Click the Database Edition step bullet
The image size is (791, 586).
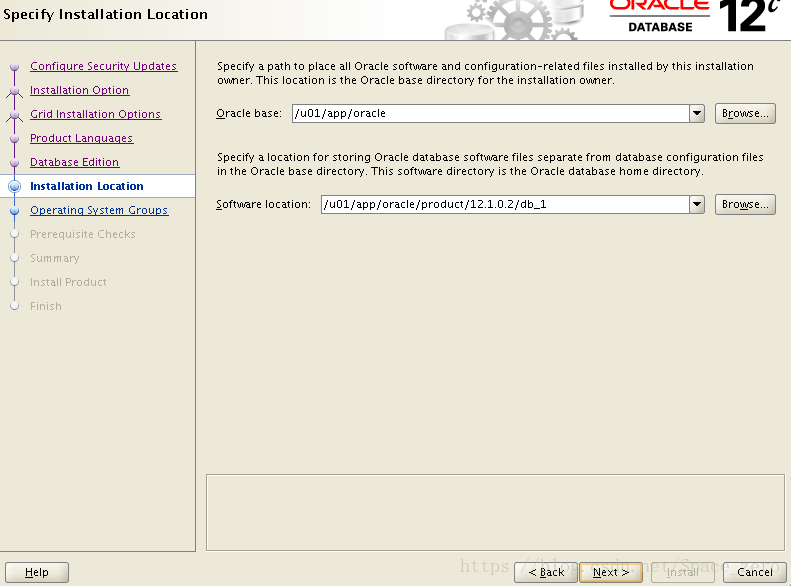tap(15, 162)
